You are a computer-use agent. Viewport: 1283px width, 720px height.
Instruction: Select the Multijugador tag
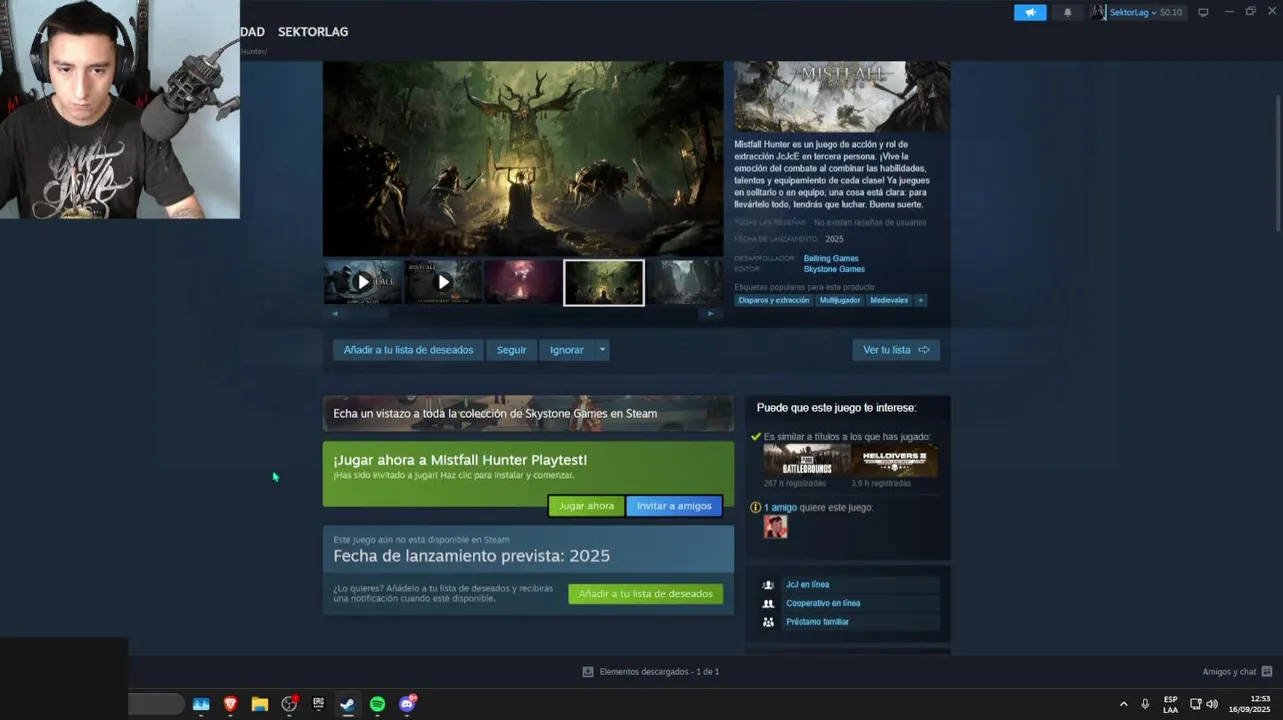840,300
